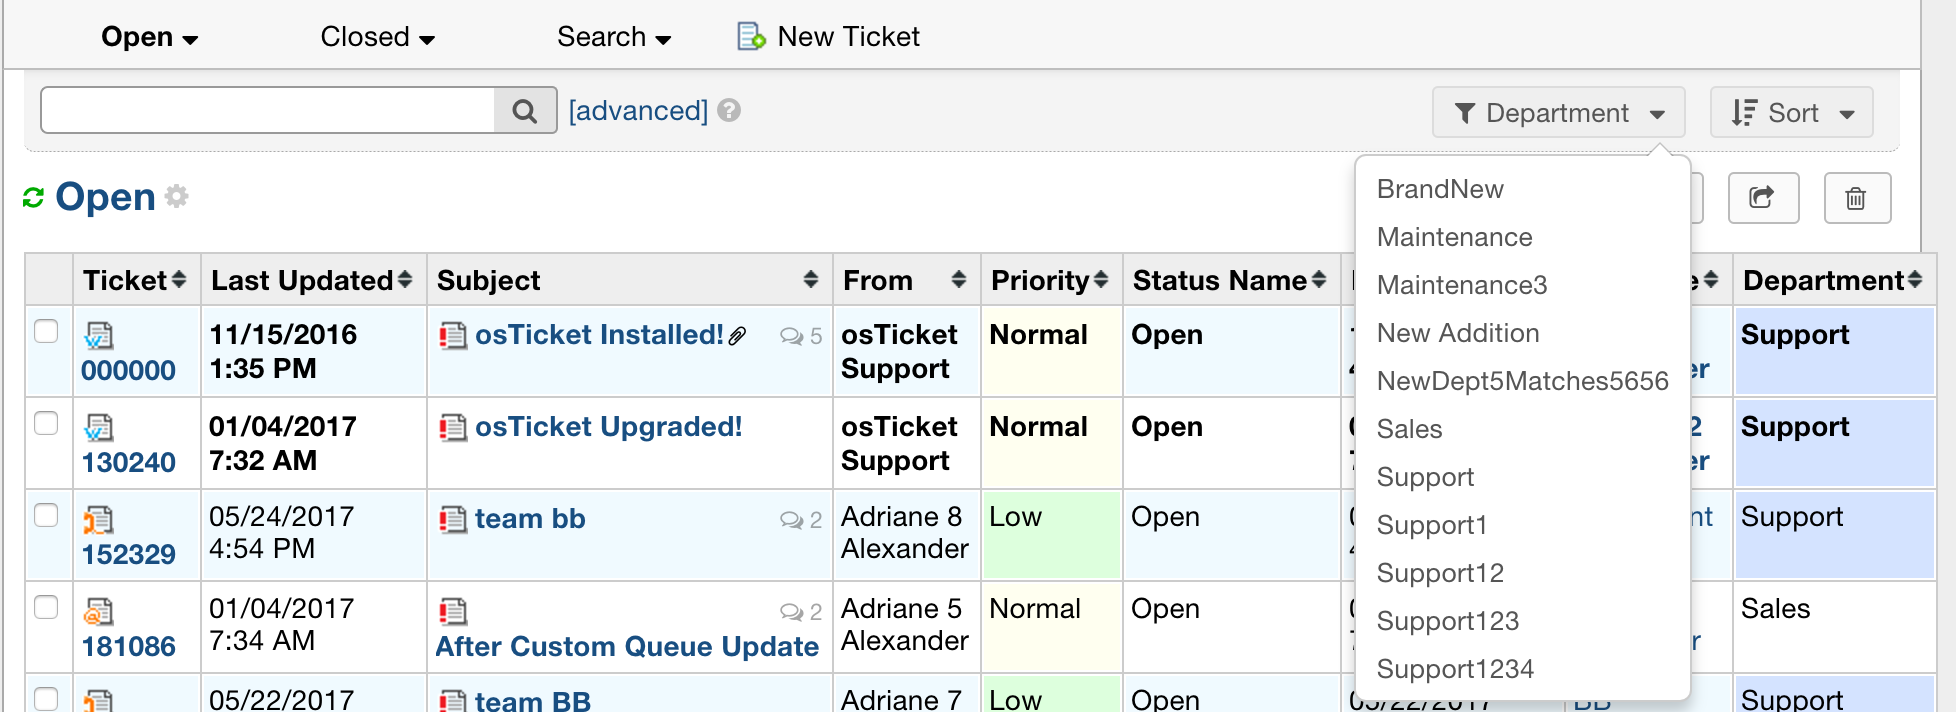Open the osTicket Installed! subject link
The width and height of the screenshot is (1956, 712).
599,335
